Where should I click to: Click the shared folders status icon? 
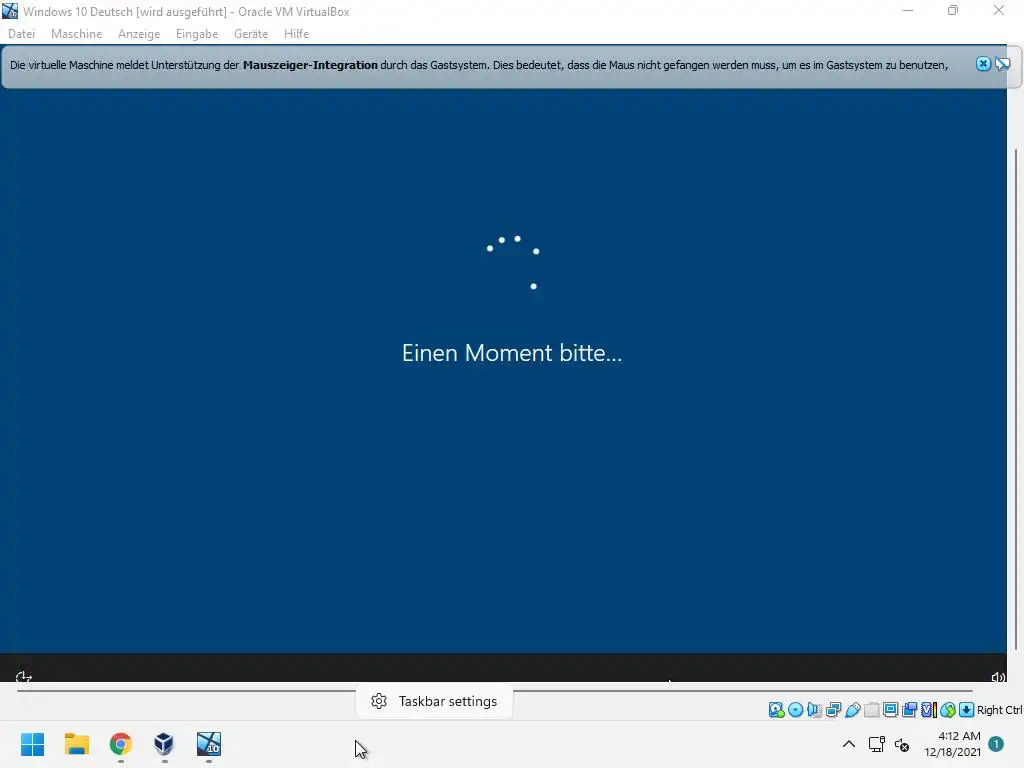pos(872,710)
